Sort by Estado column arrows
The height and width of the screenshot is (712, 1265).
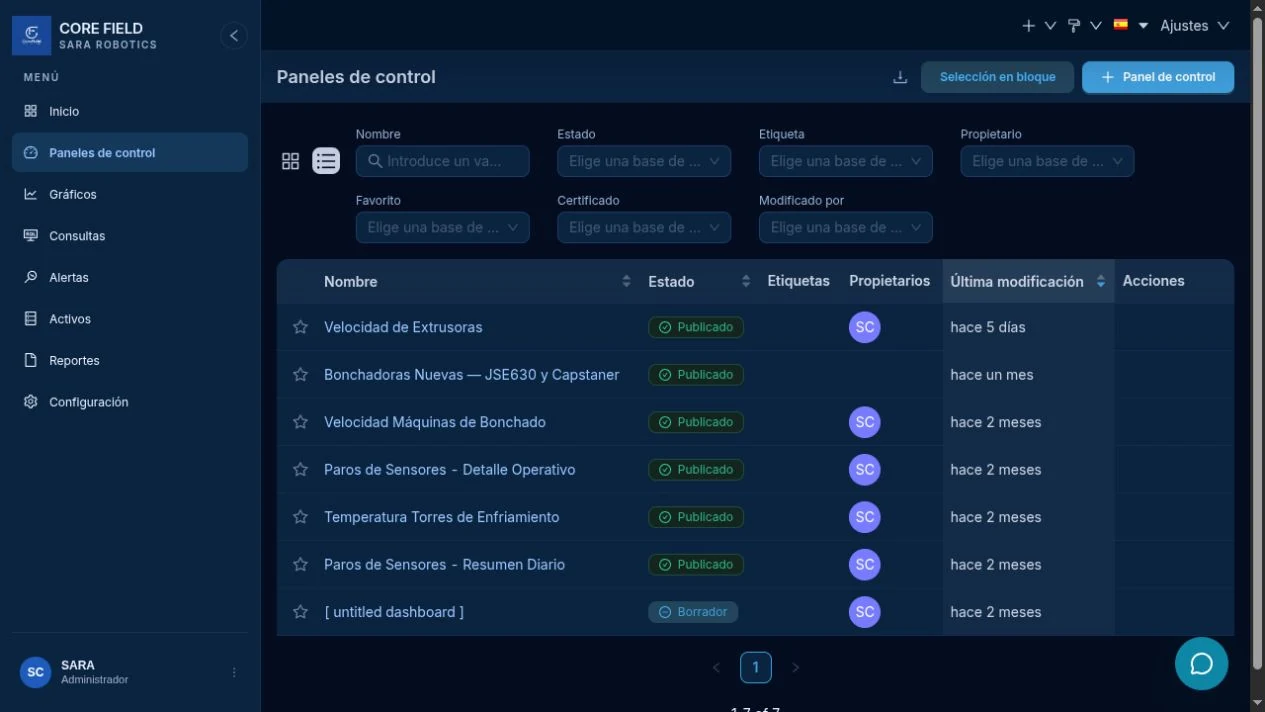[x=746, y=282]
